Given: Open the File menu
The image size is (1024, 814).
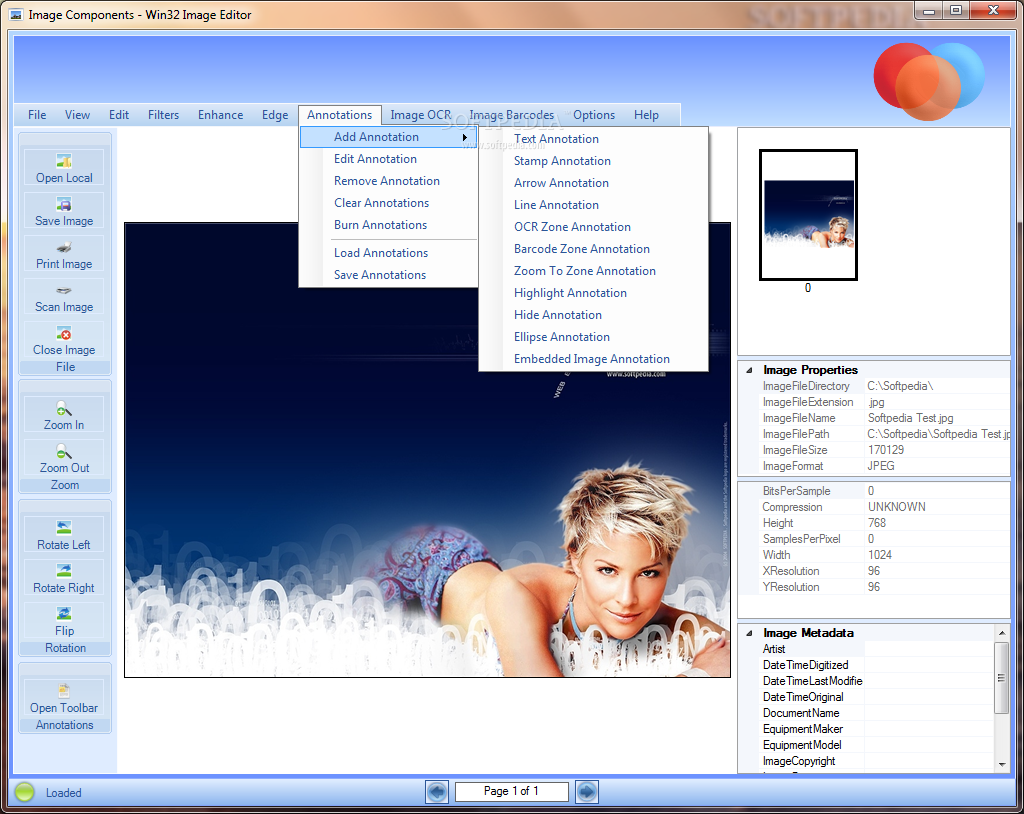Looking at the screenshot, I should coord(37,115).
